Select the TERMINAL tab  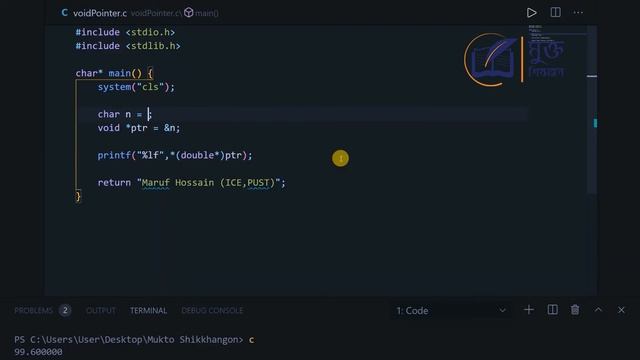(x=149, y=311)
